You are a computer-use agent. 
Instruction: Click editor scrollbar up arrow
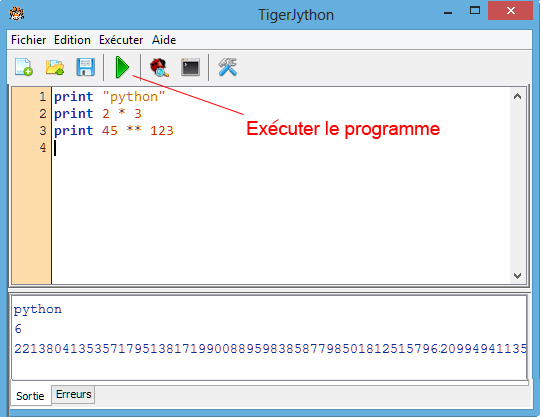(517, 96)
